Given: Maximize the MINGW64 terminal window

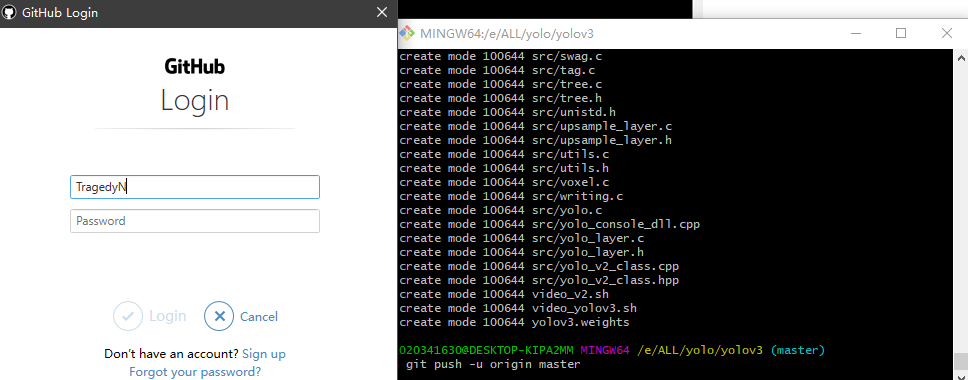Looking at the screenshot, I should [x=901, y=33].
